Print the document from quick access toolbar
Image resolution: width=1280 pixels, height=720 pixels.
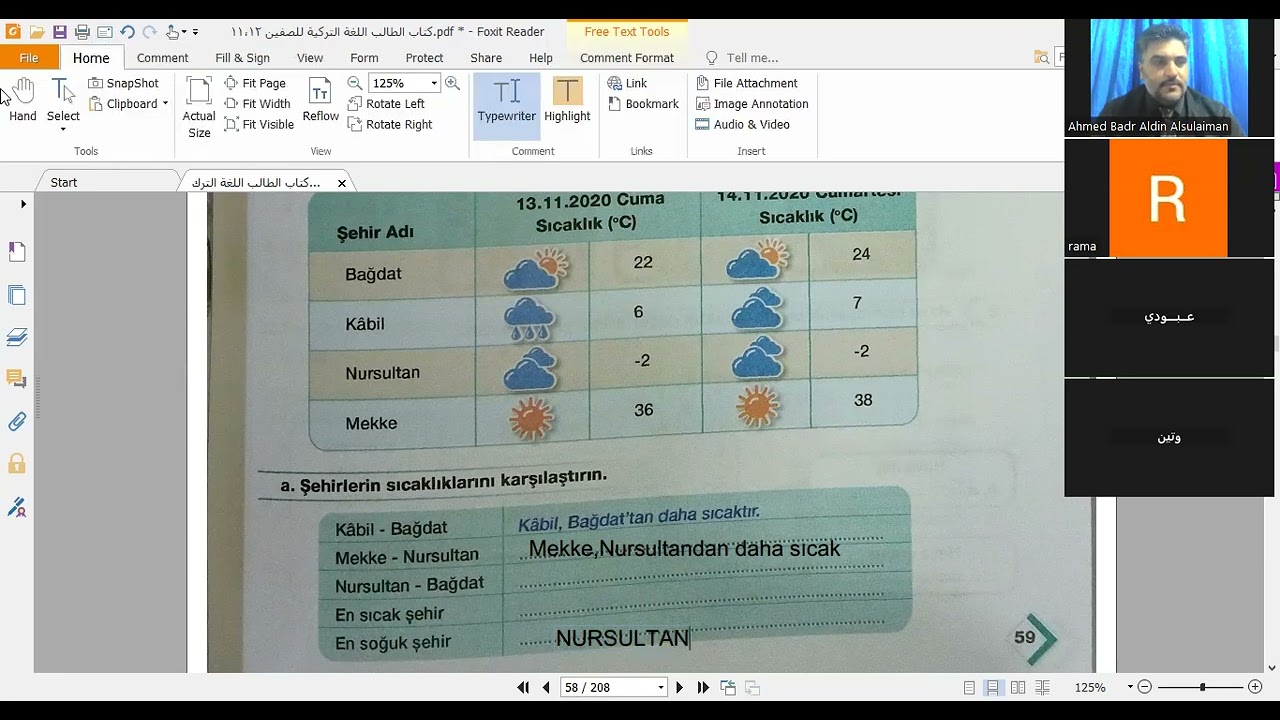coord(82,32)
